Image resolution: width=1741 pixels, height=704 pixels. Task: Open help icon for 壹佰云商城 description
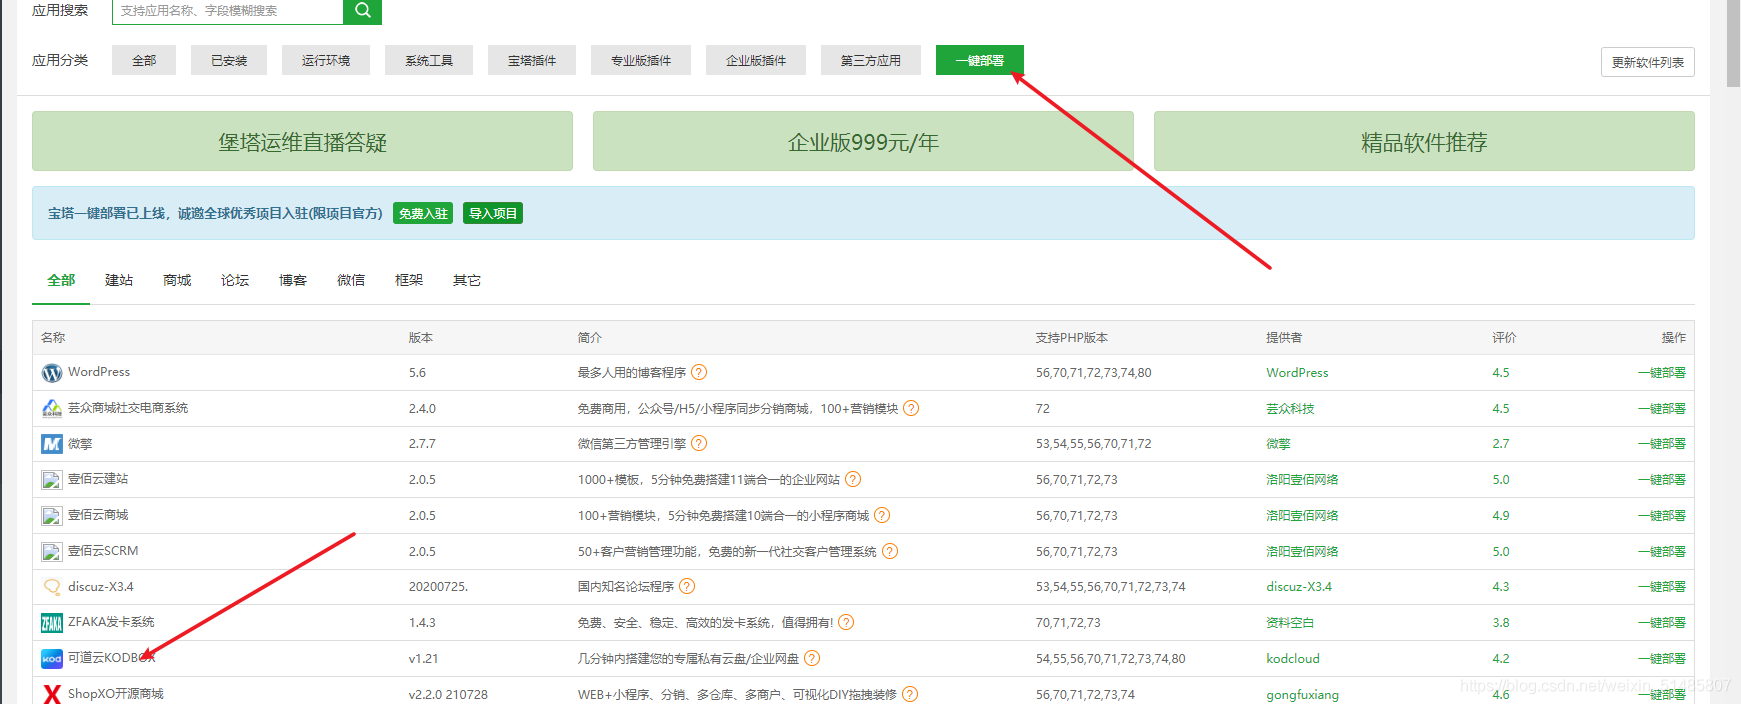[x=882, y=515]
